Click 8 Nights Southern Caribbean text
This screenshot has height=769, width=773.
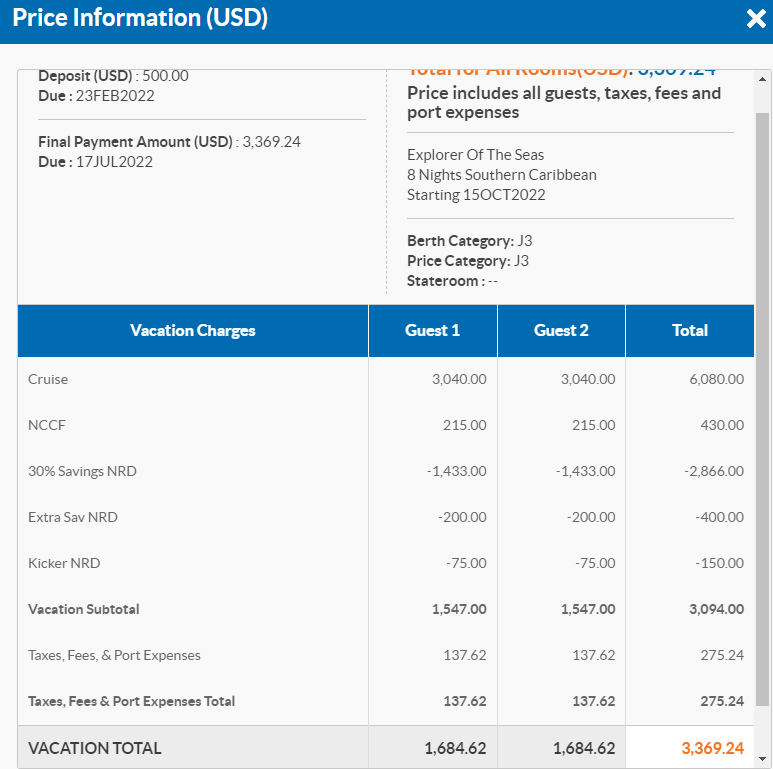pyautogui.click(x=501, y=175)
